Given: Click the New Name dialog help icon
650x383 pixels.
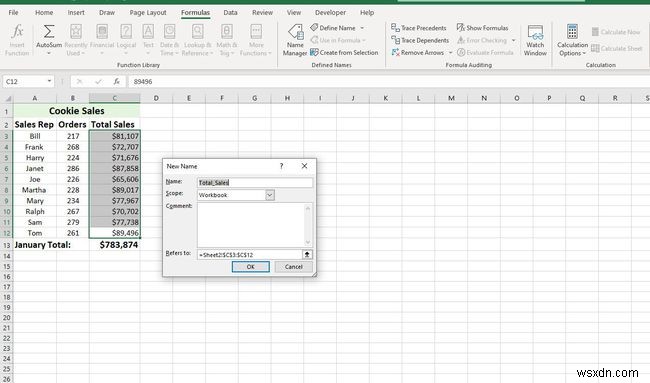Looking at the screenshot, I should coord(281,166).
